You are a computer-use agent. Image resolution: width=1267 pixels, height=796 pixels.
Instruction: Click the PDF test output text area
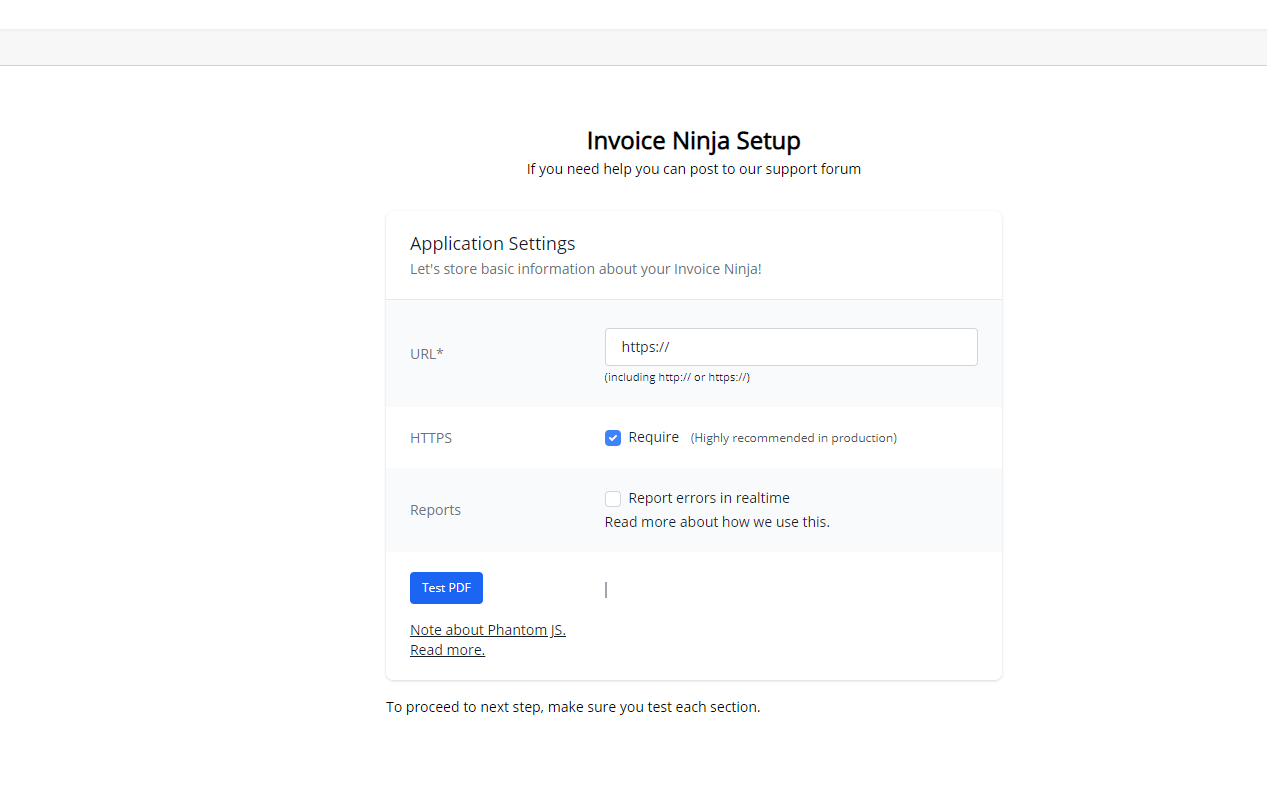(x=700, y=589)
